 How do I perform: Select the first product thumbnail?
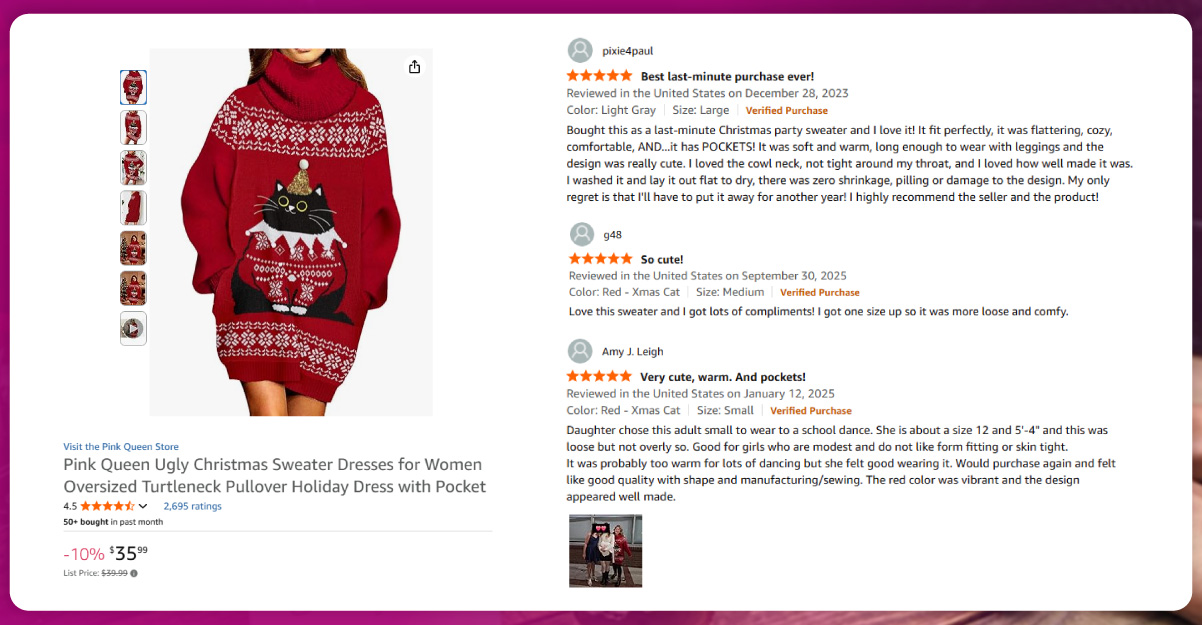click(x=133, y=87)
